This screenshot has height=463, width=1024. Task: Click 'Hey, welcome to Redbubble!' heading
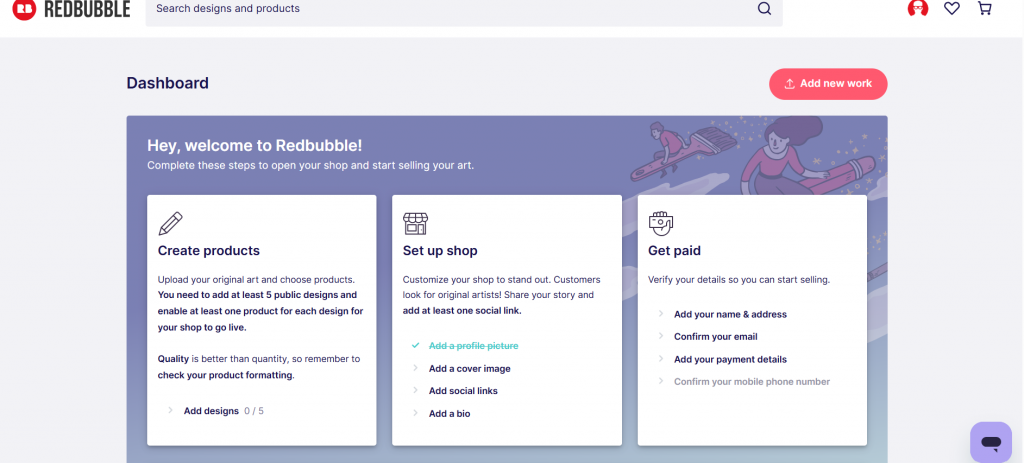click(255, 146)
